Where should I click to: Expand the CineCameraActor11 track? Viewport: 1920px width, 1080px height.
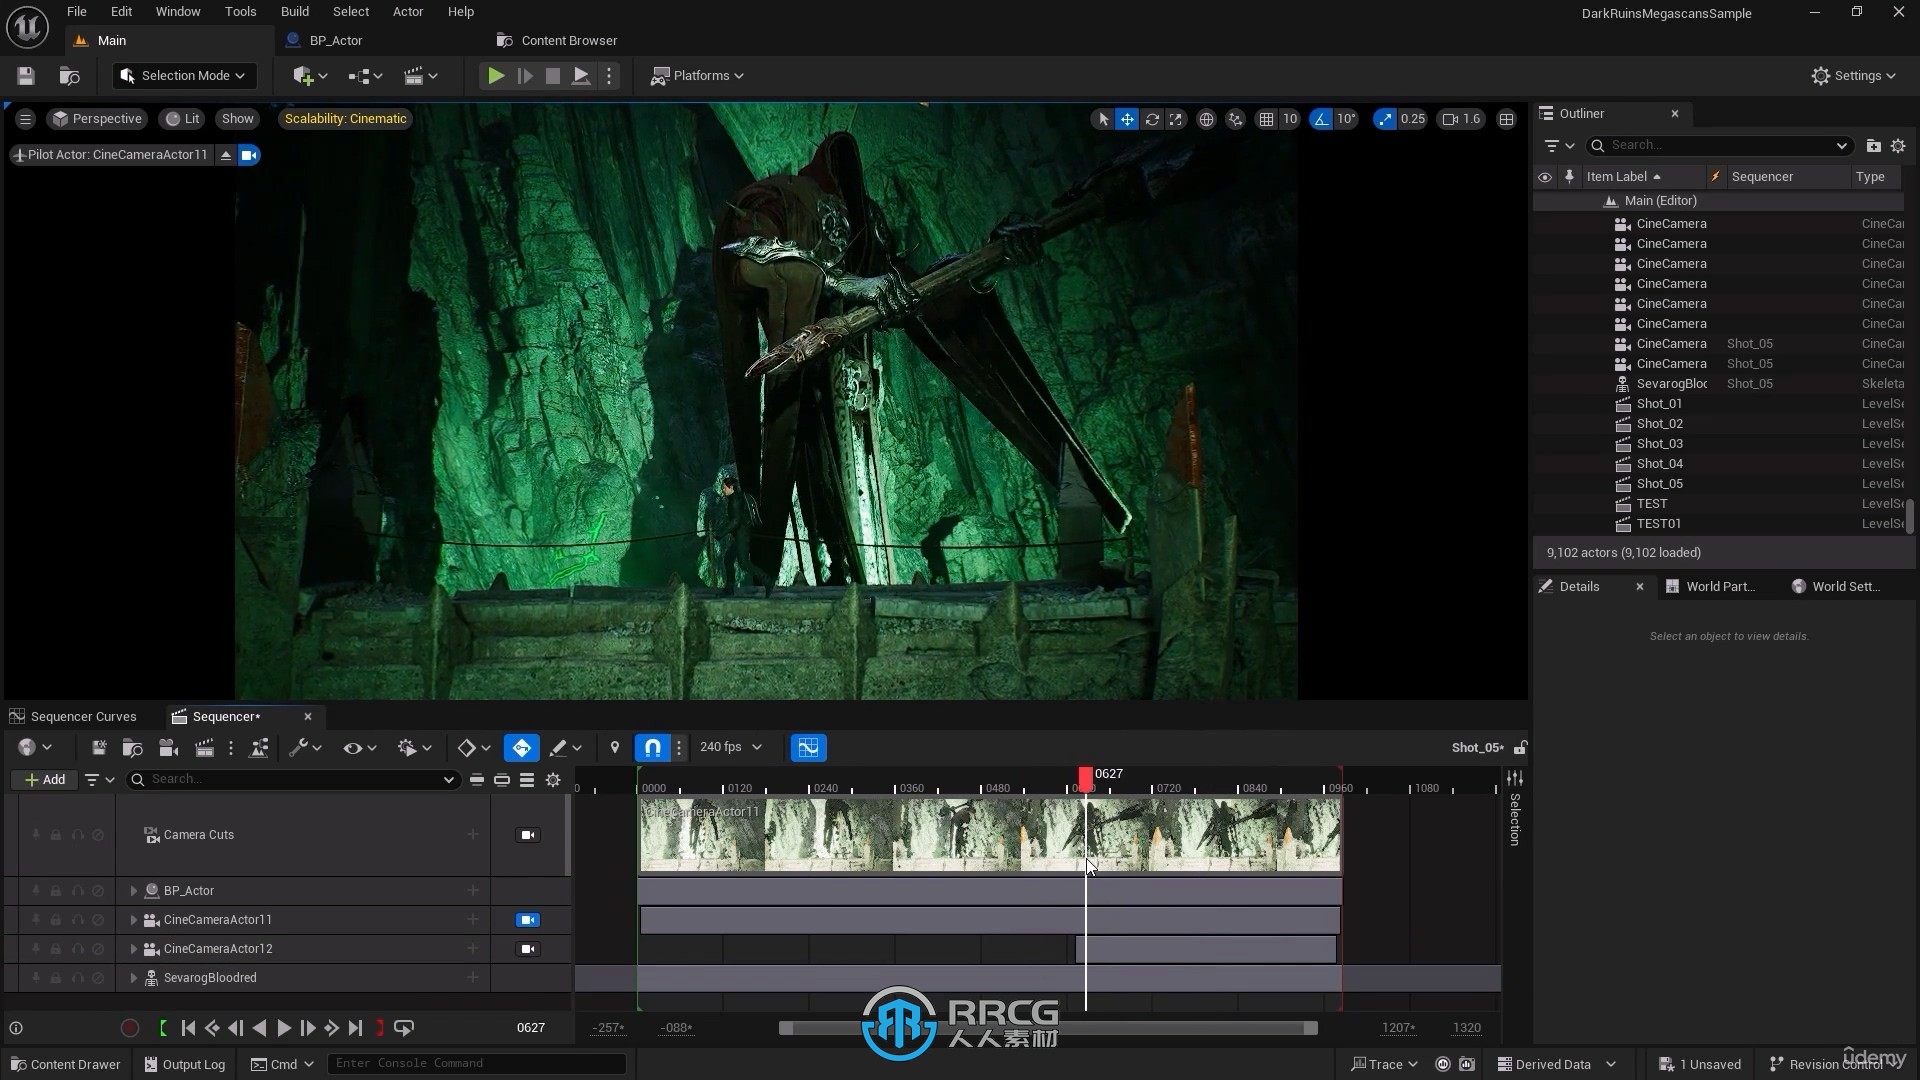[134, 920]
